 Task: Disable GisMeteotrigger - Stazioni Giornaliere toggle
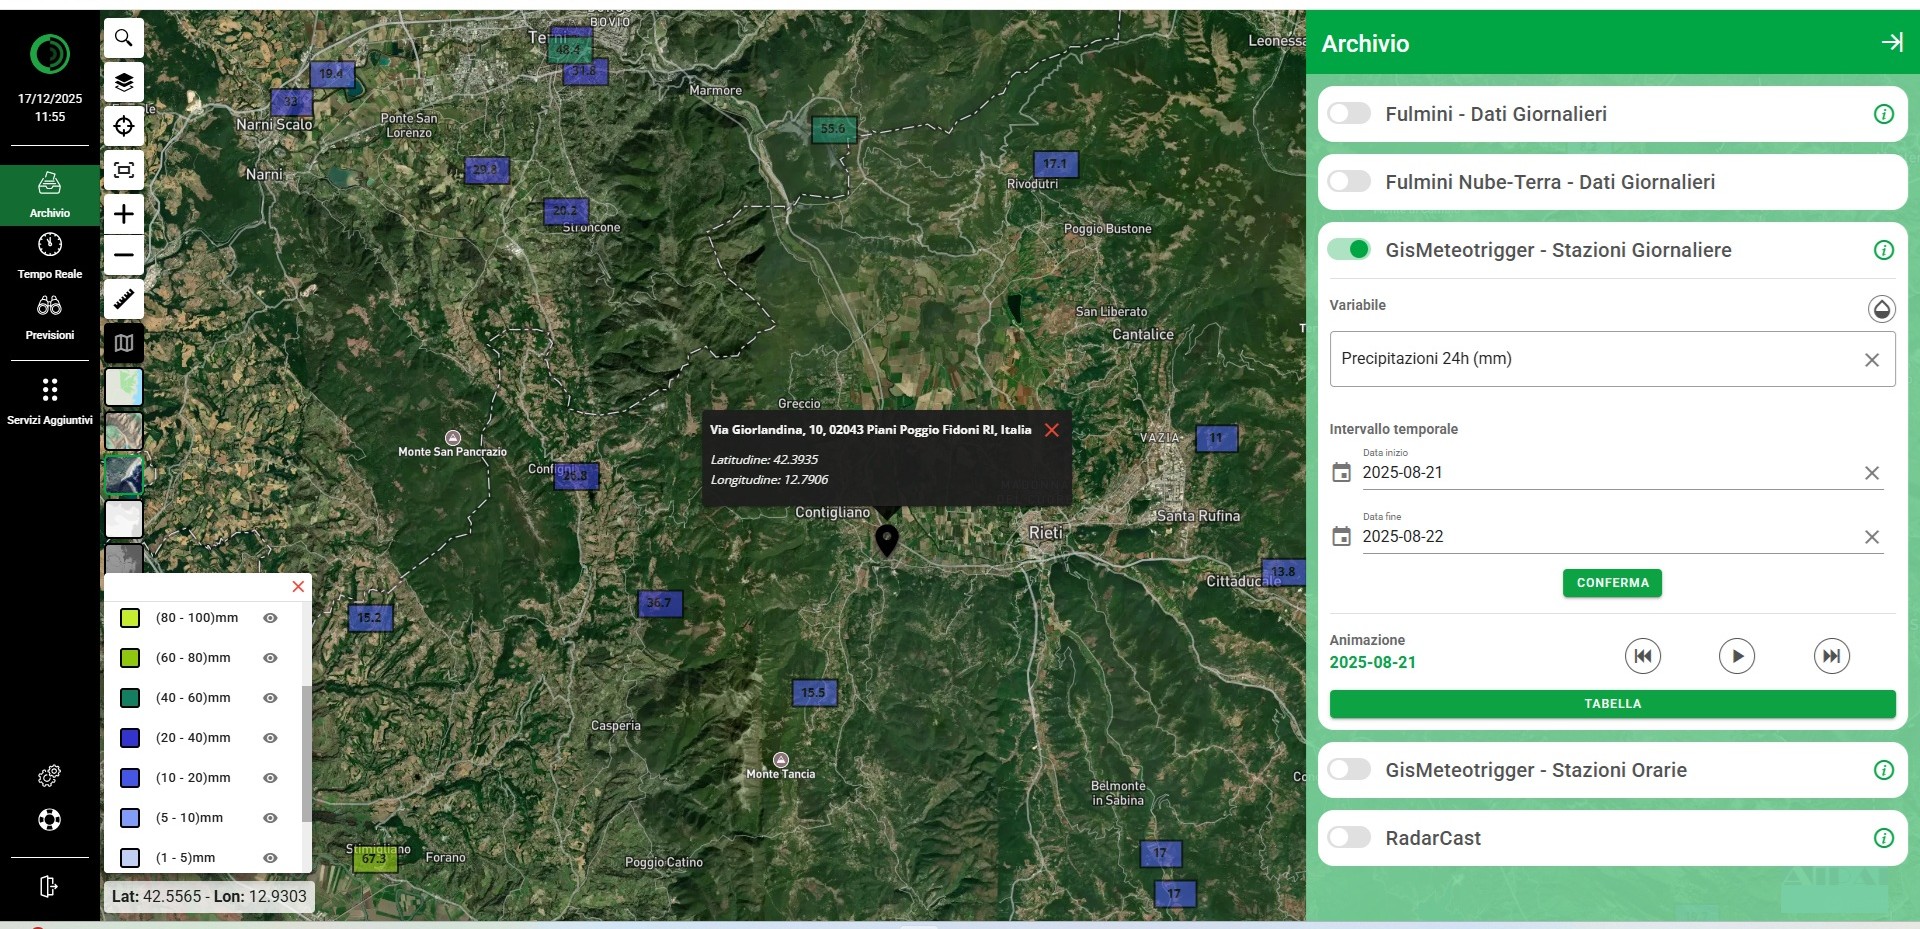(x=1349, y=250)
